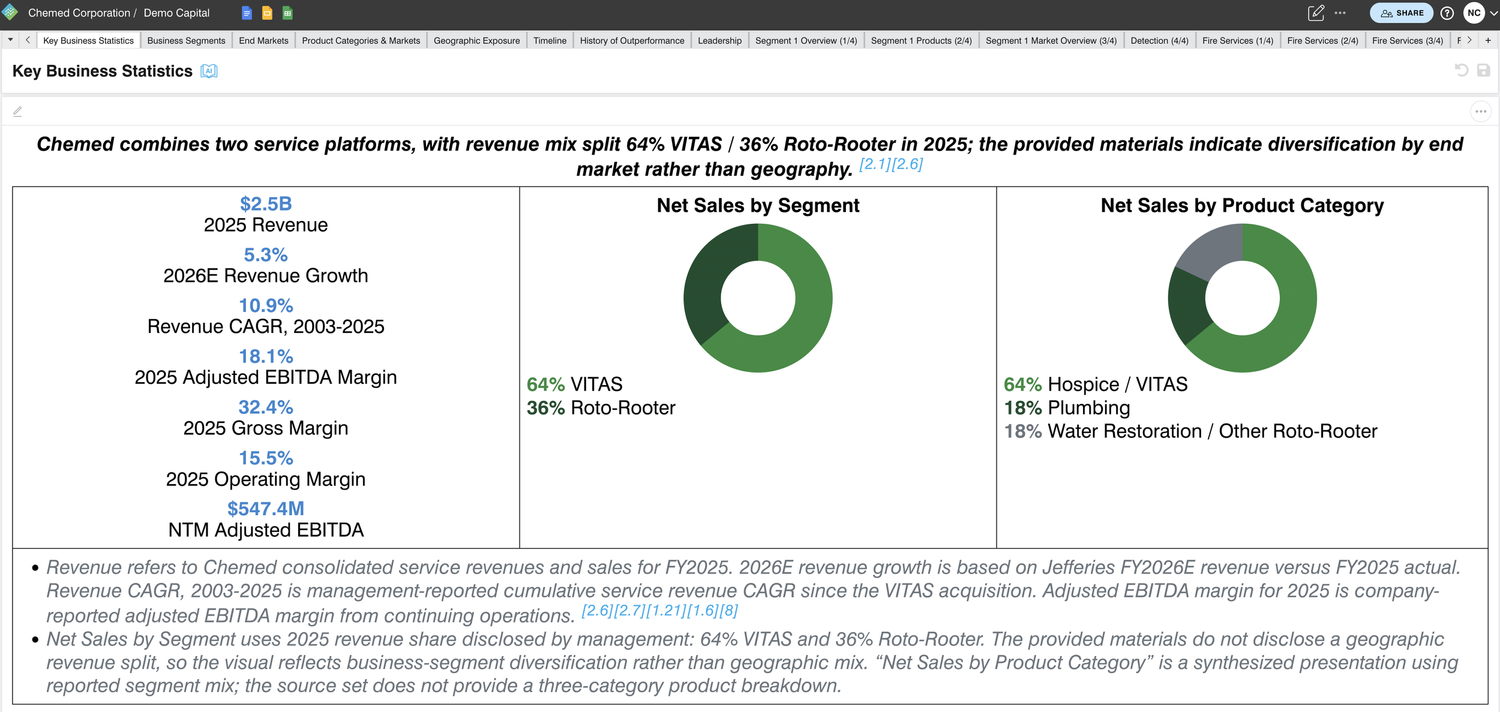Click citation [2.7] in the footnote
1500x712 pixels.
[629, 610]
